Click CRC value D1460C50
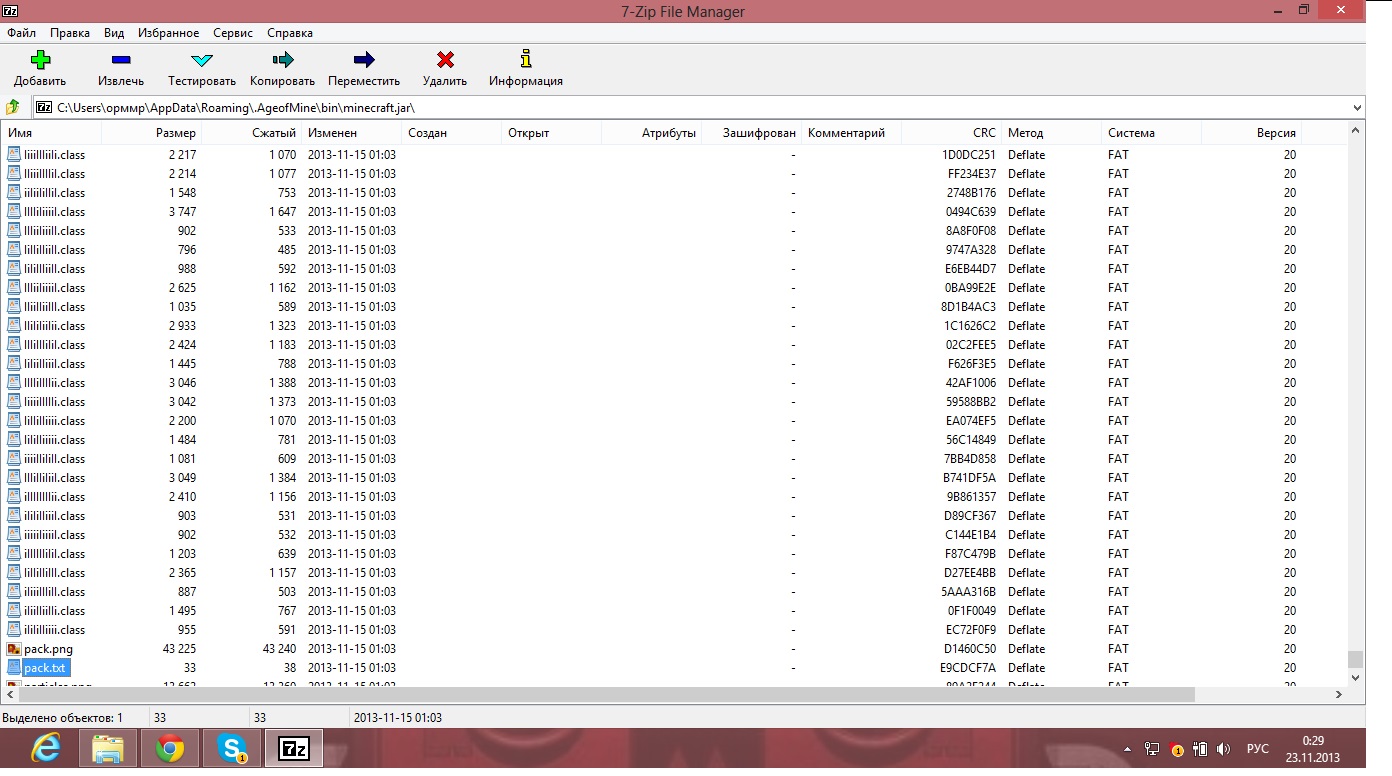Screen dimensions: 1392x776 tap(969, 649)
